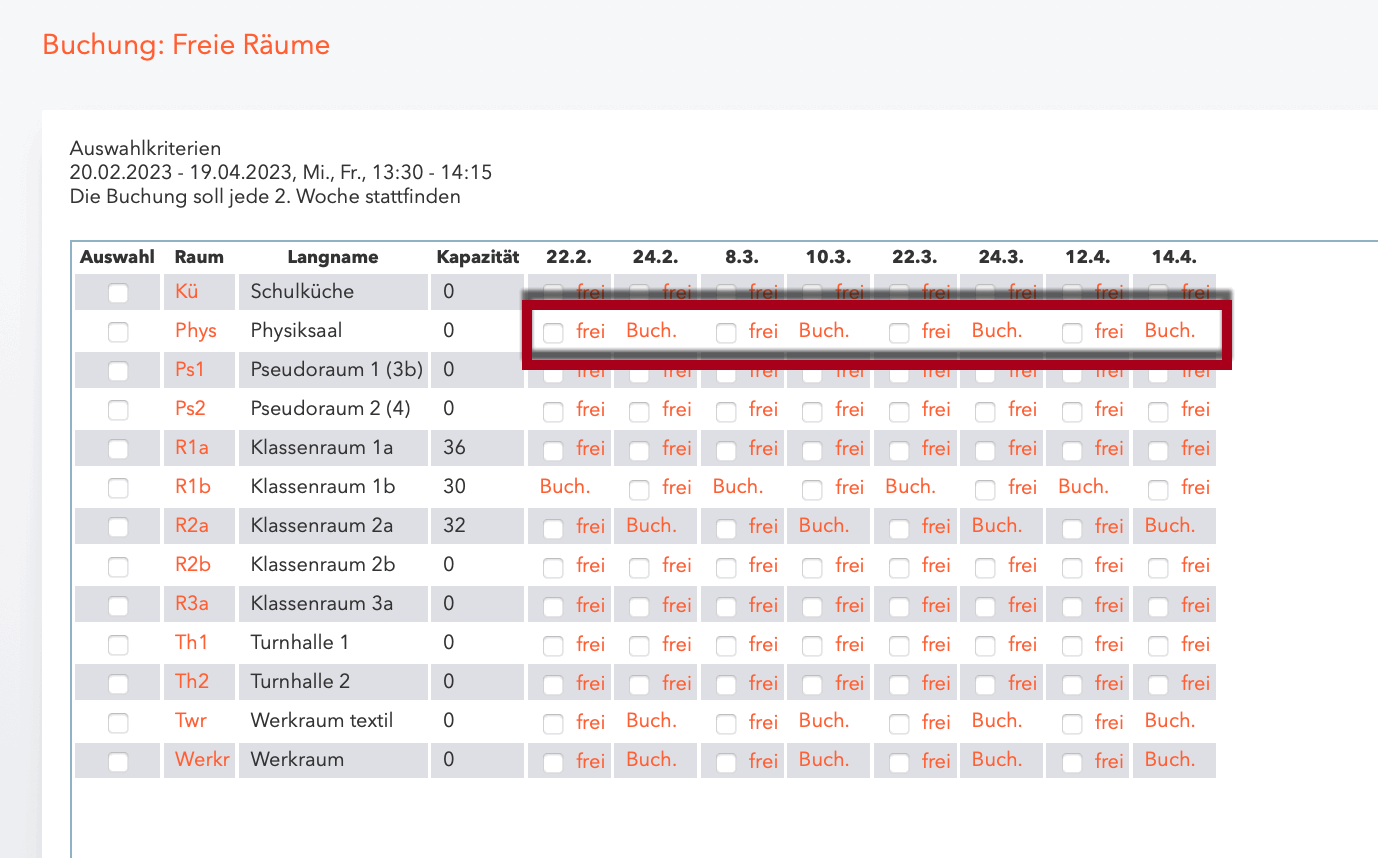Check the Auswahl box for Klassenraum 3a
The image size is (1378, 858).
[x=118, y=605]
